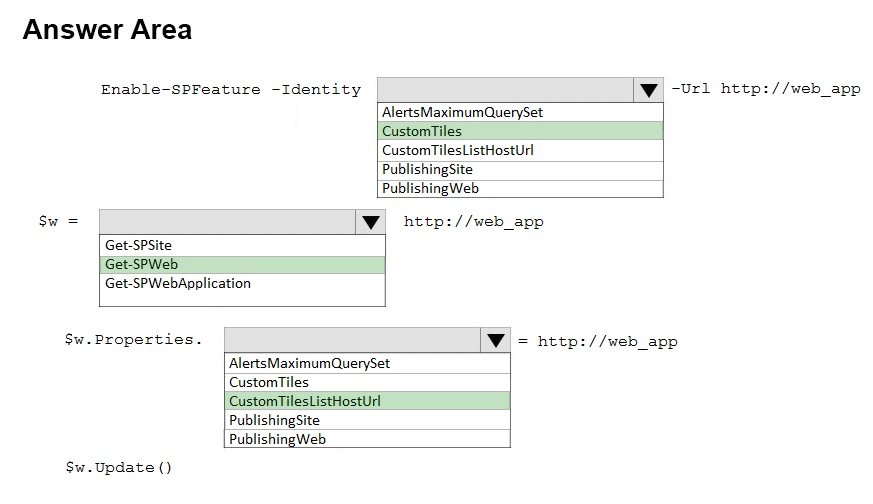Open the $w.Properties dropdown arrow
Viewport: 873px width, 504px height.
pyautogui.click(x=495, y=340)
